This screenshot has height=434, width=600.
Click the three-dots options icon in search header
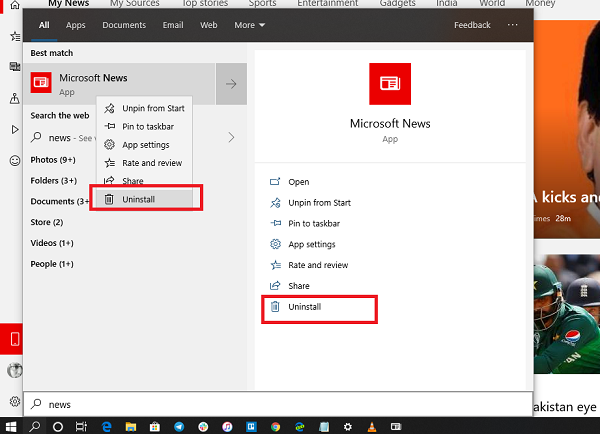pyautogui.click(x=513, y=25)
